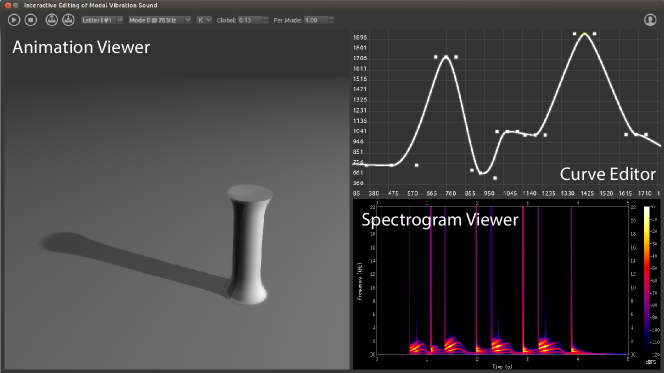664x373 pixels.
Task: Click the cylinder object in Animation Viewer
Action: tap(250, 244)
